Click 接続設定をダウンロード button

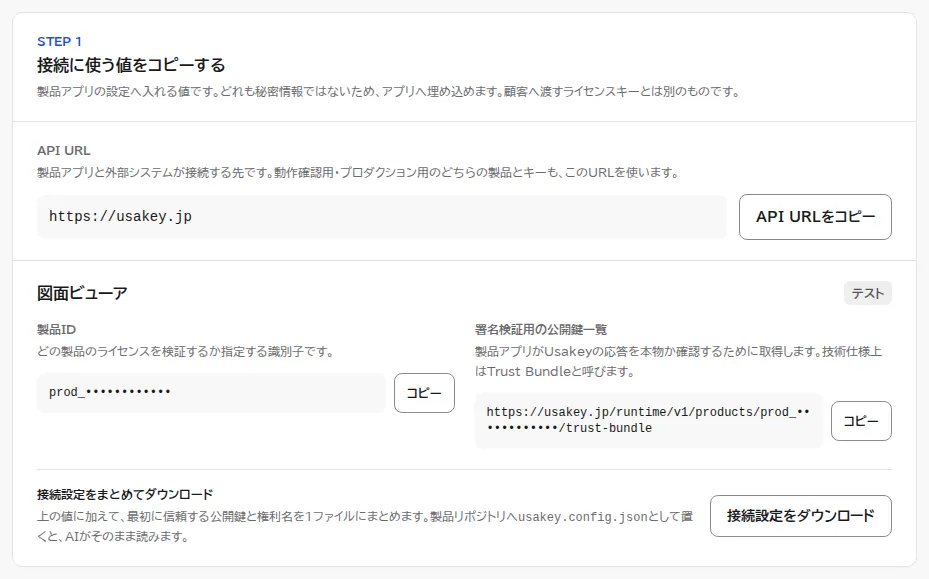800,516
